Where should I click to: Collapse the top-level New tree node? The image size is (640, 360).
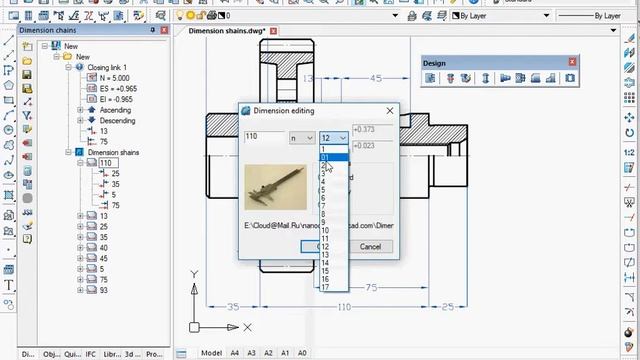(45, 46)
